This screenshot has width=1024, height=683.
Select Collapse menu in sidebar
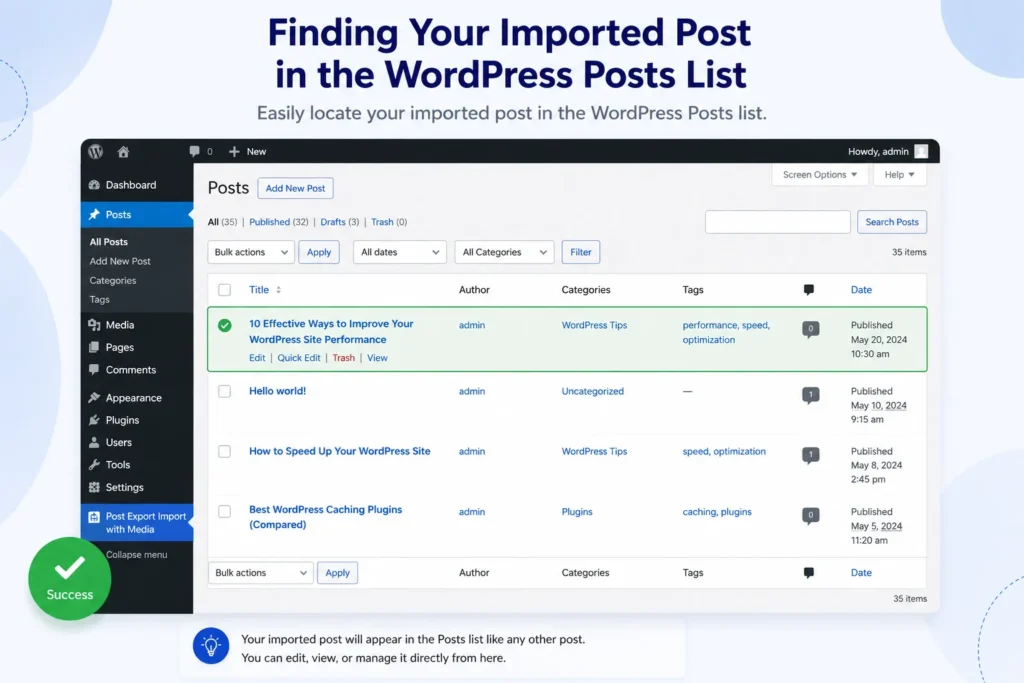click(136, 554)
